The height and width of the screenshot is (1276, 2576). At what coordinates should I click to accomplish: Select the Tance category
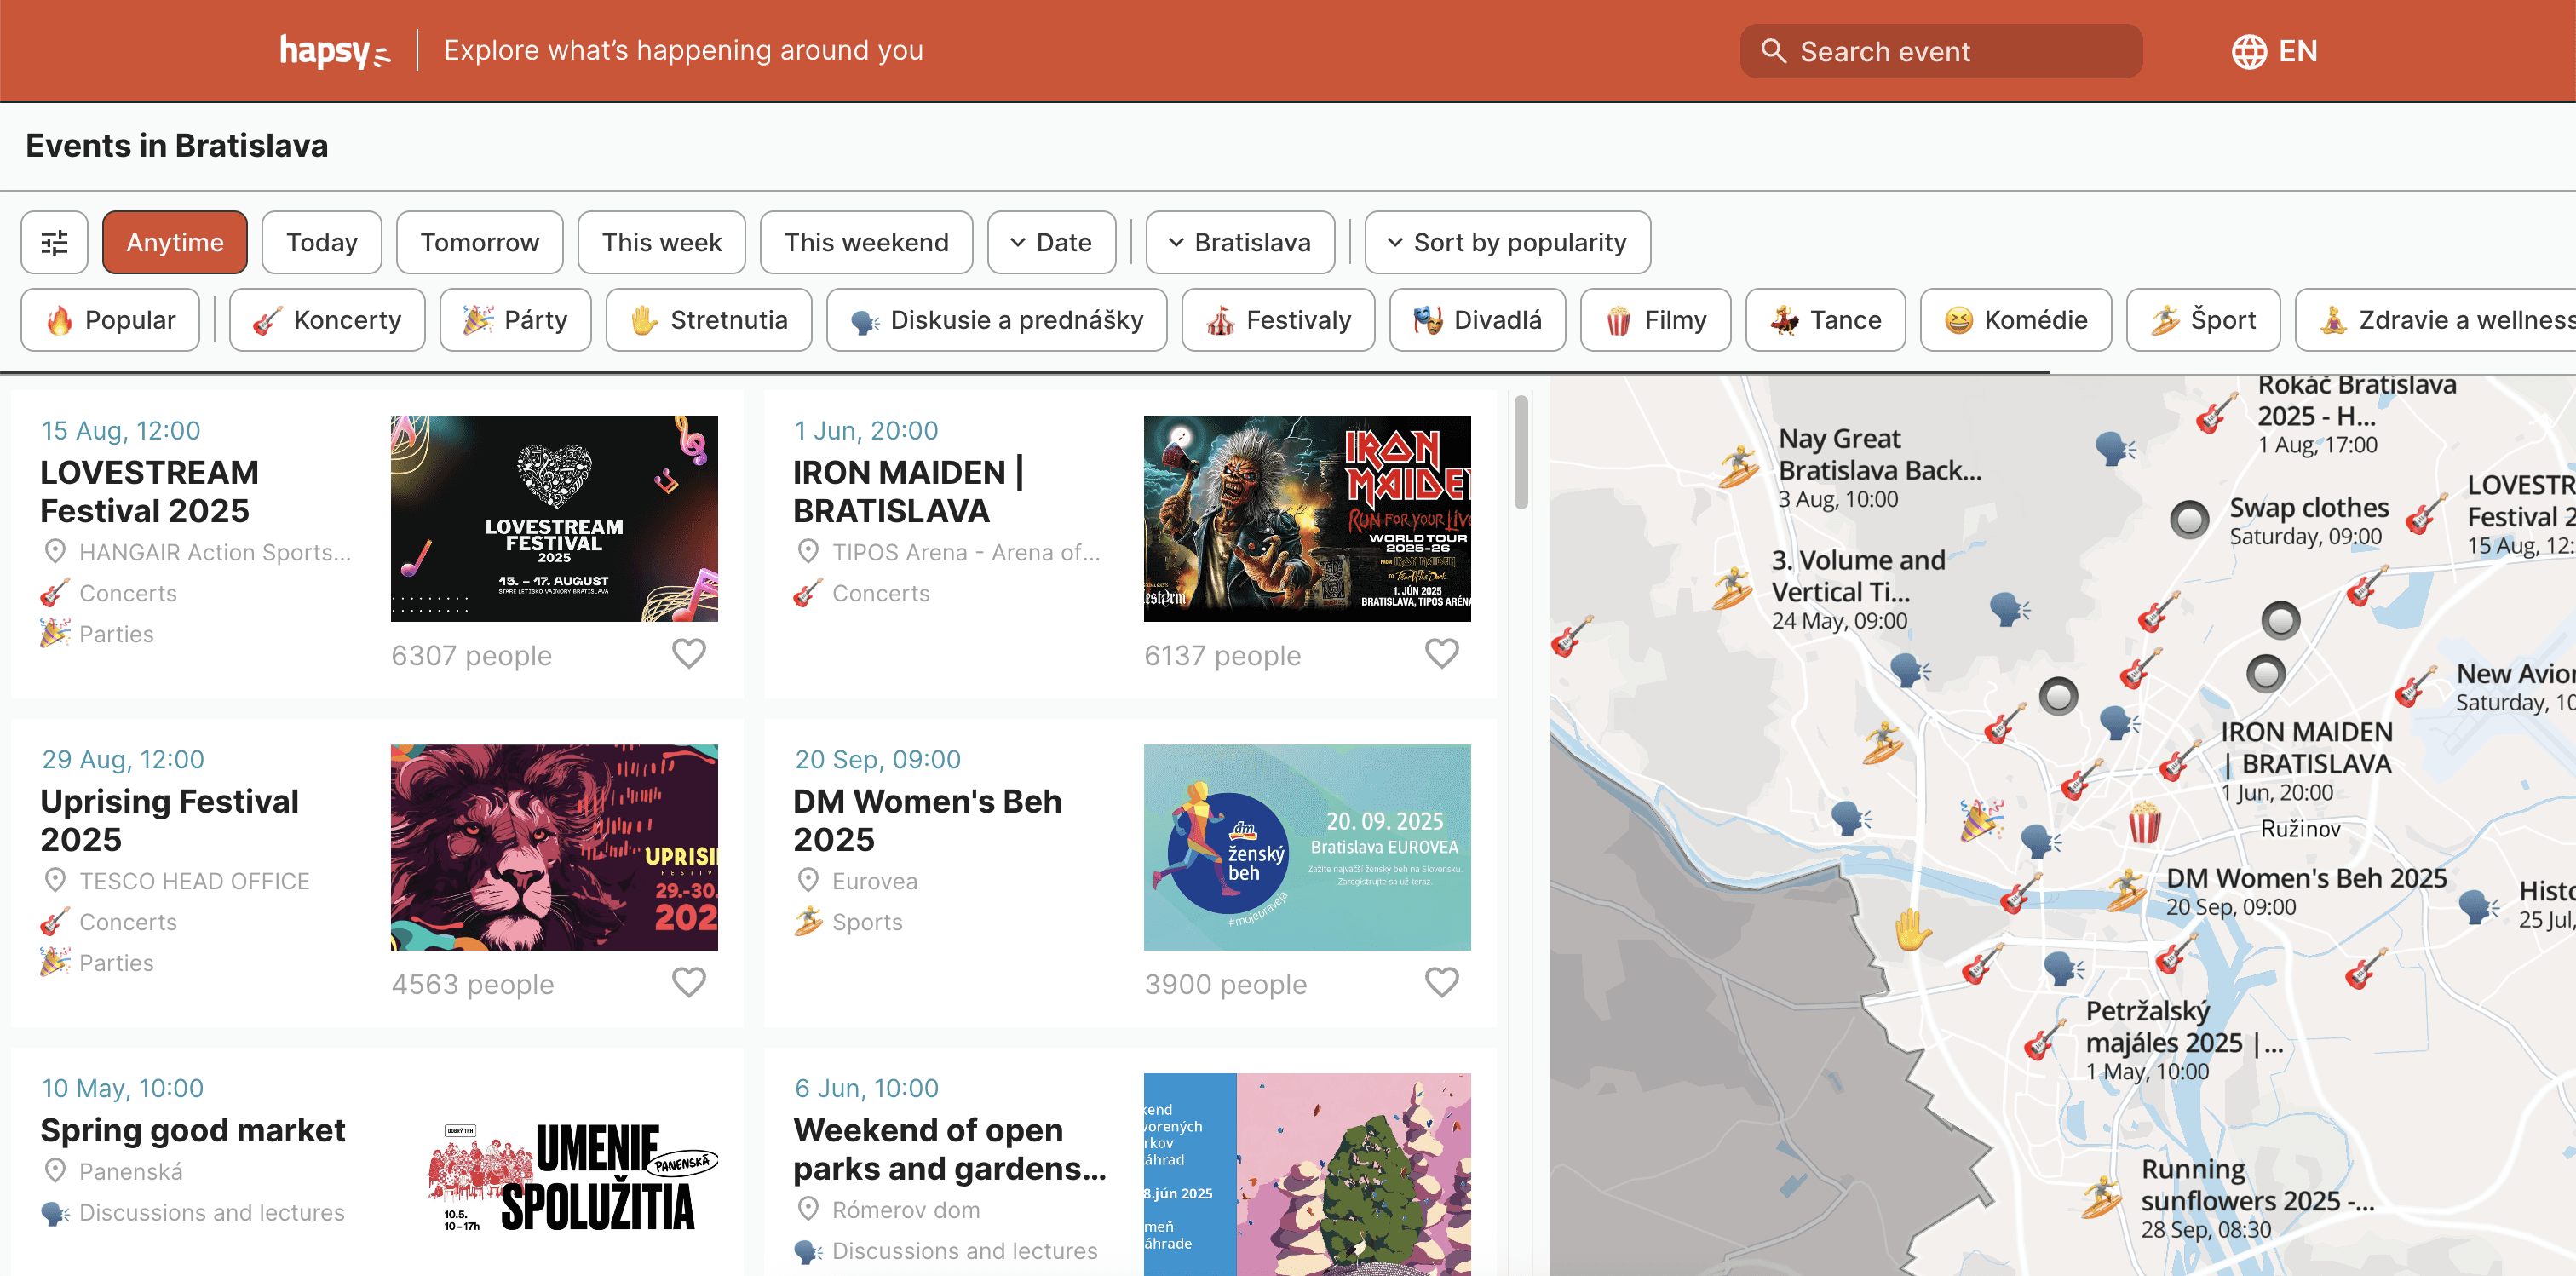click(1826, 320)
